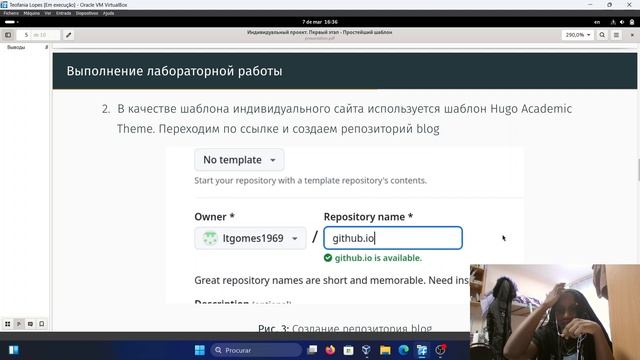Click the power icon in the GNOME top bar
This screenshot has height=360, width=640.
point(632,22)
